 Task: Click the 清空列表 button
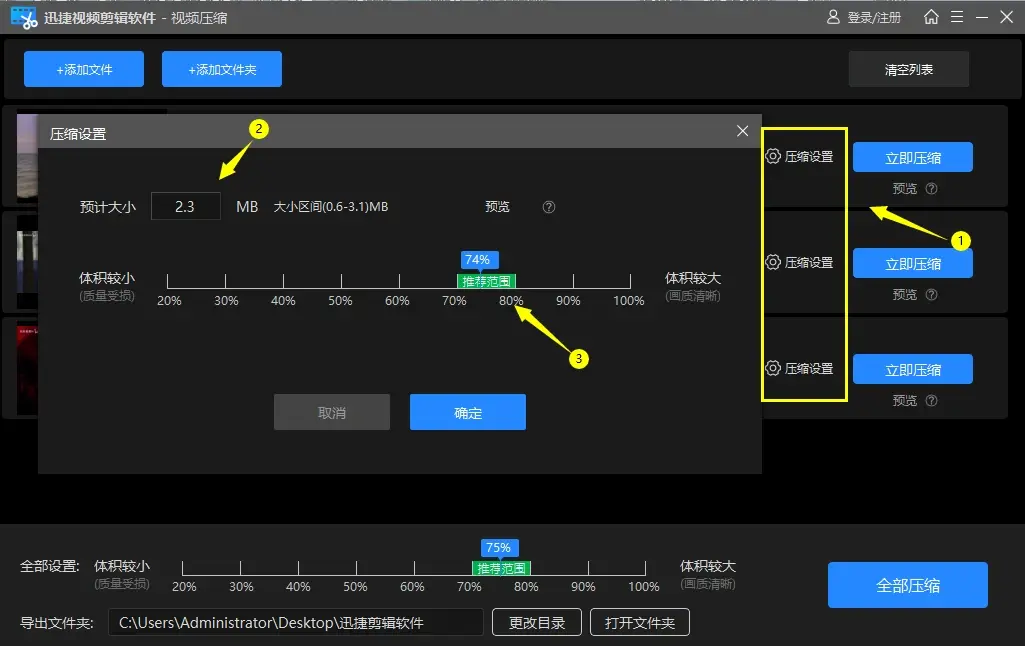tap(908, 70)
